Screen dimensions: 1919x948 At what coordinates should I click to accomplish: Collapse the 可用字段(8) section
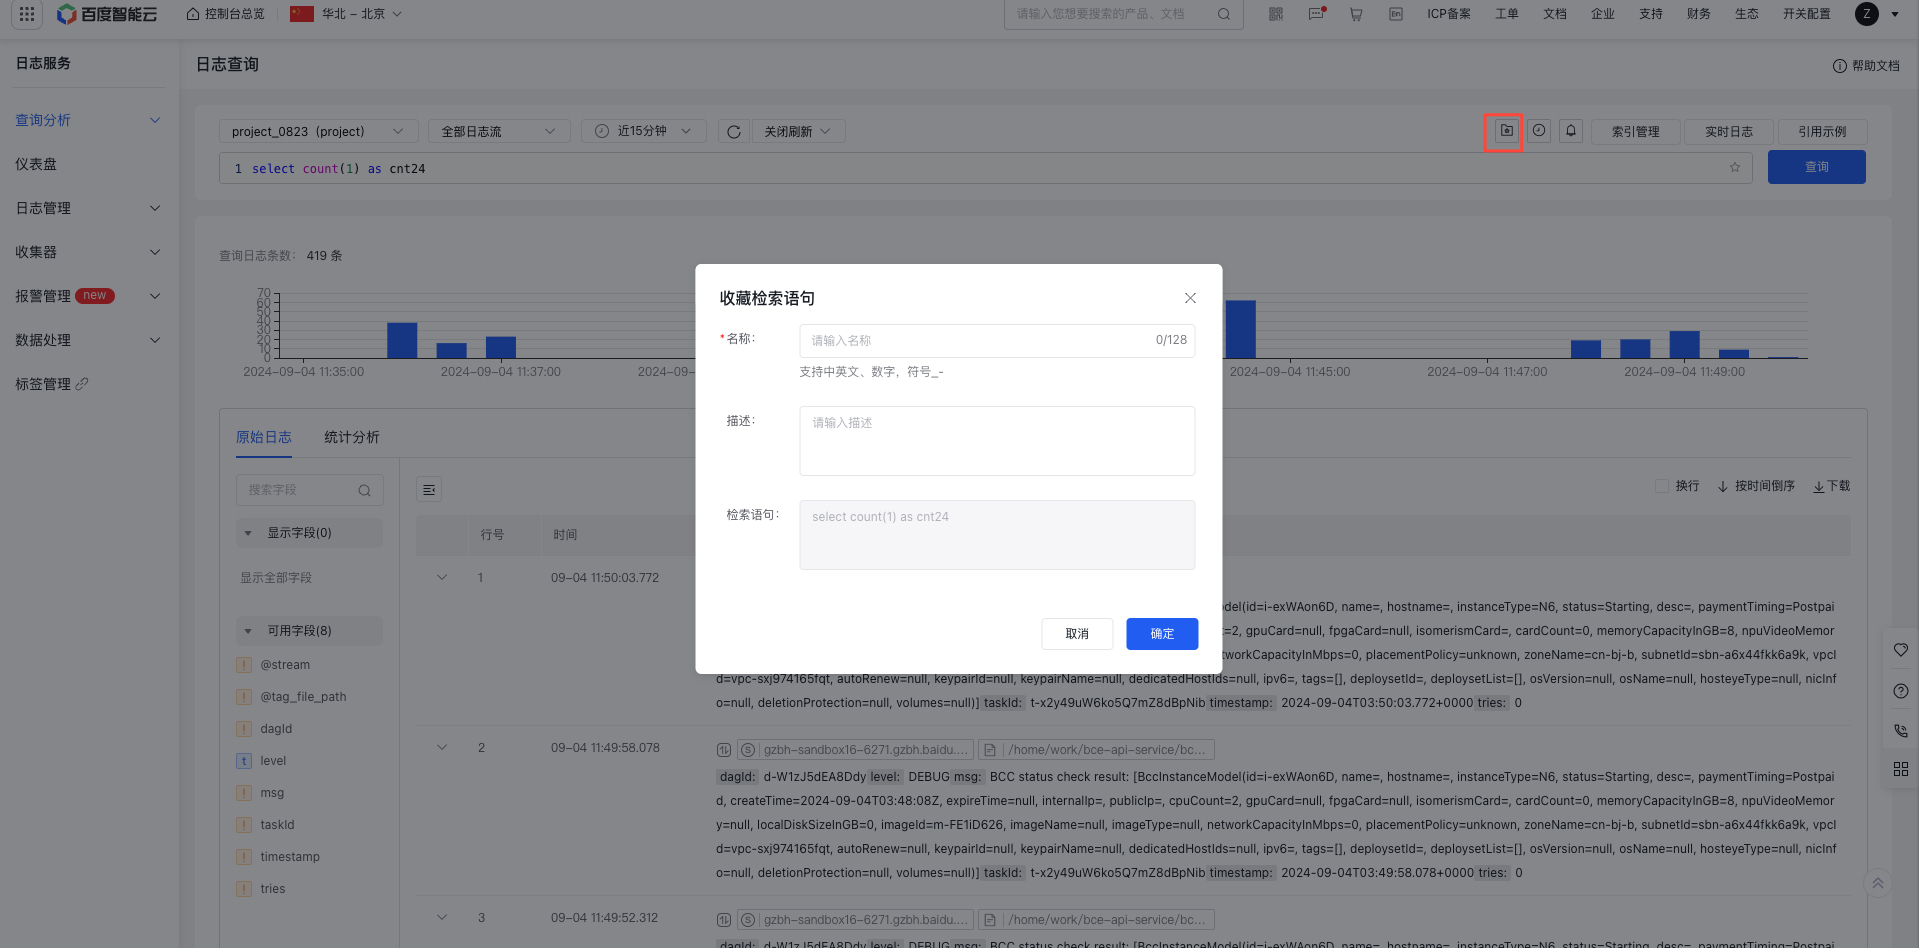[x=309, y=631]
